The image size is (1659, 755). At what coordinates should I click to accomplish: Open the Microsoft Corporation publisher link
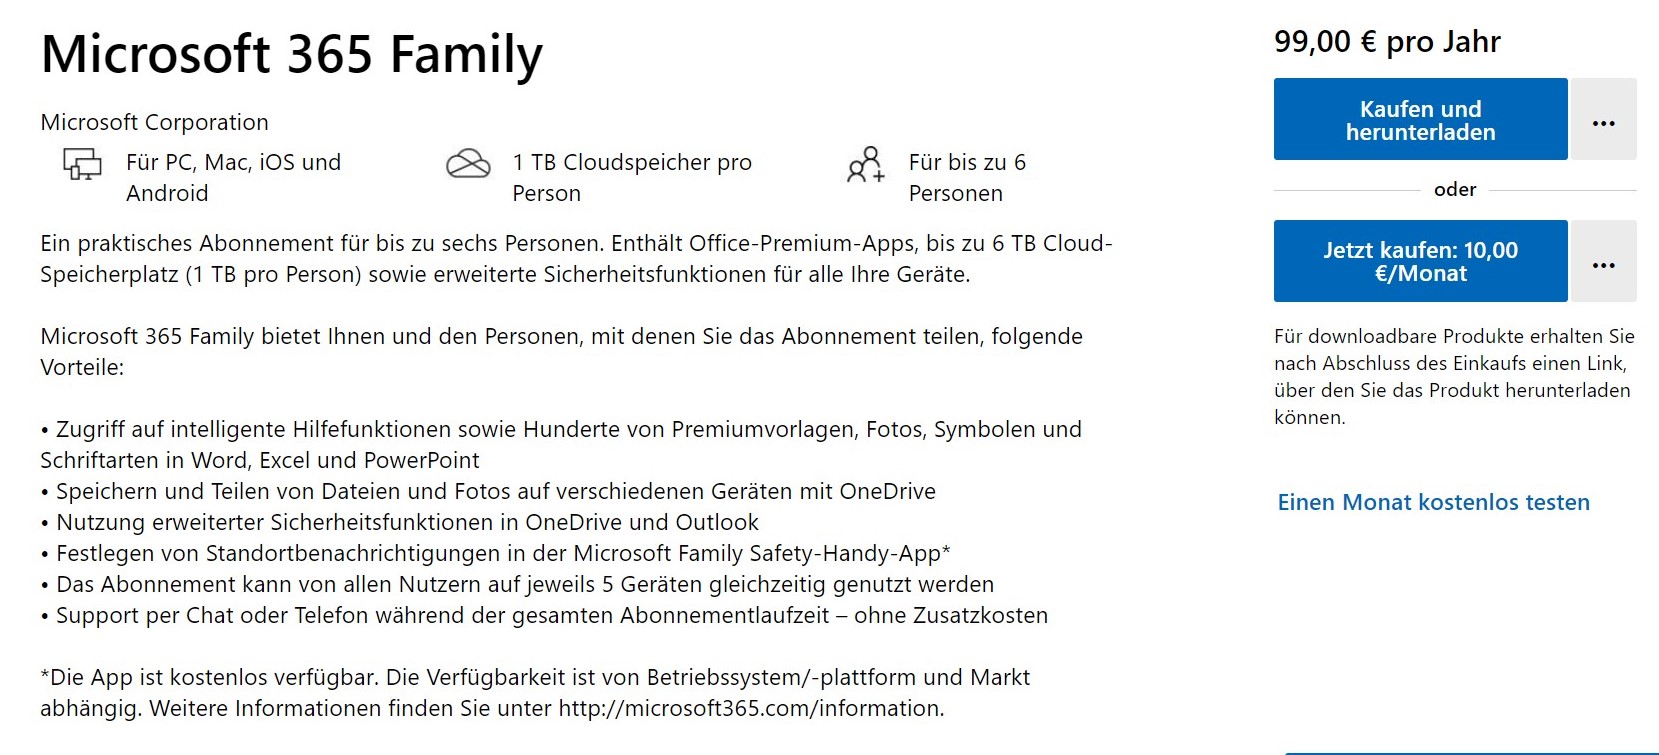tap(154, 122)
